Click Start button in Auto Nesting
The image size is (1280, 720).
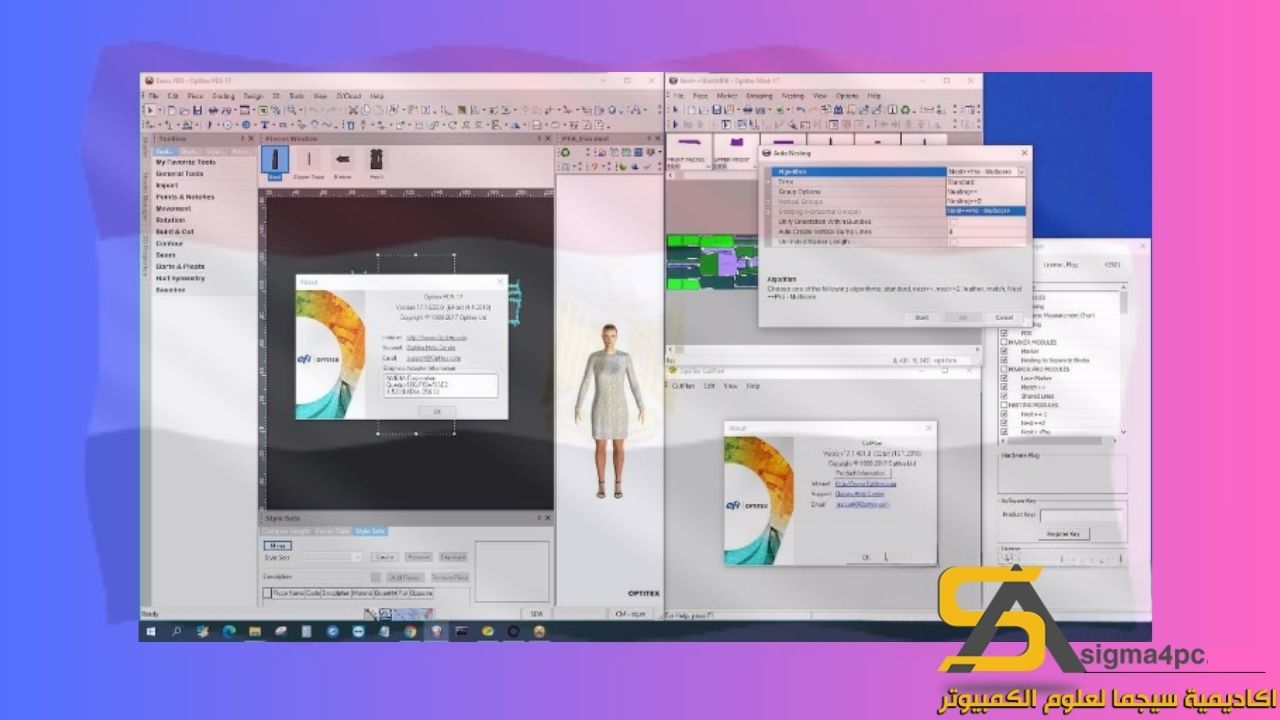921,317
